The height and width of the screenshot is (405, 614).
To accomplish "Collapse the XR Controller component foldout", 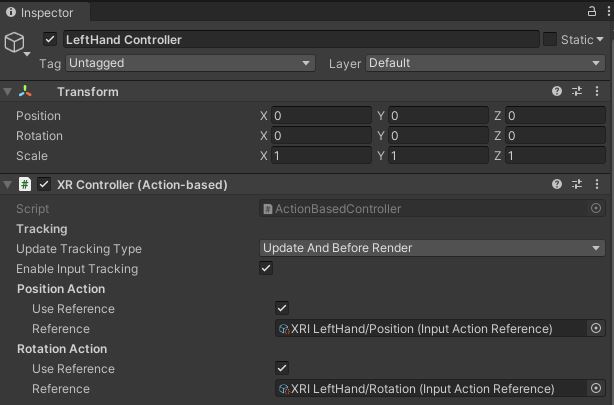I will coord(7,184).
